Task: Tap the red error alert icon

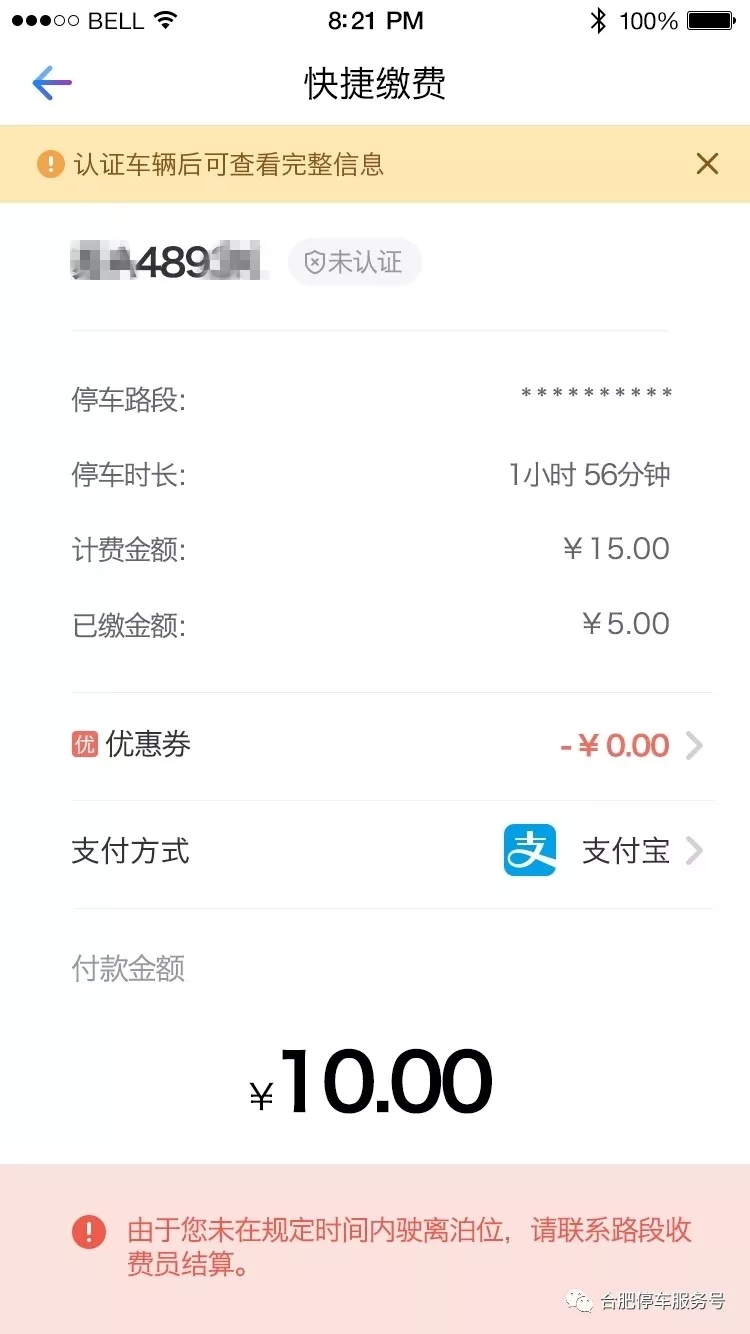Action: pyautogui.click(x=89, y=1231)
